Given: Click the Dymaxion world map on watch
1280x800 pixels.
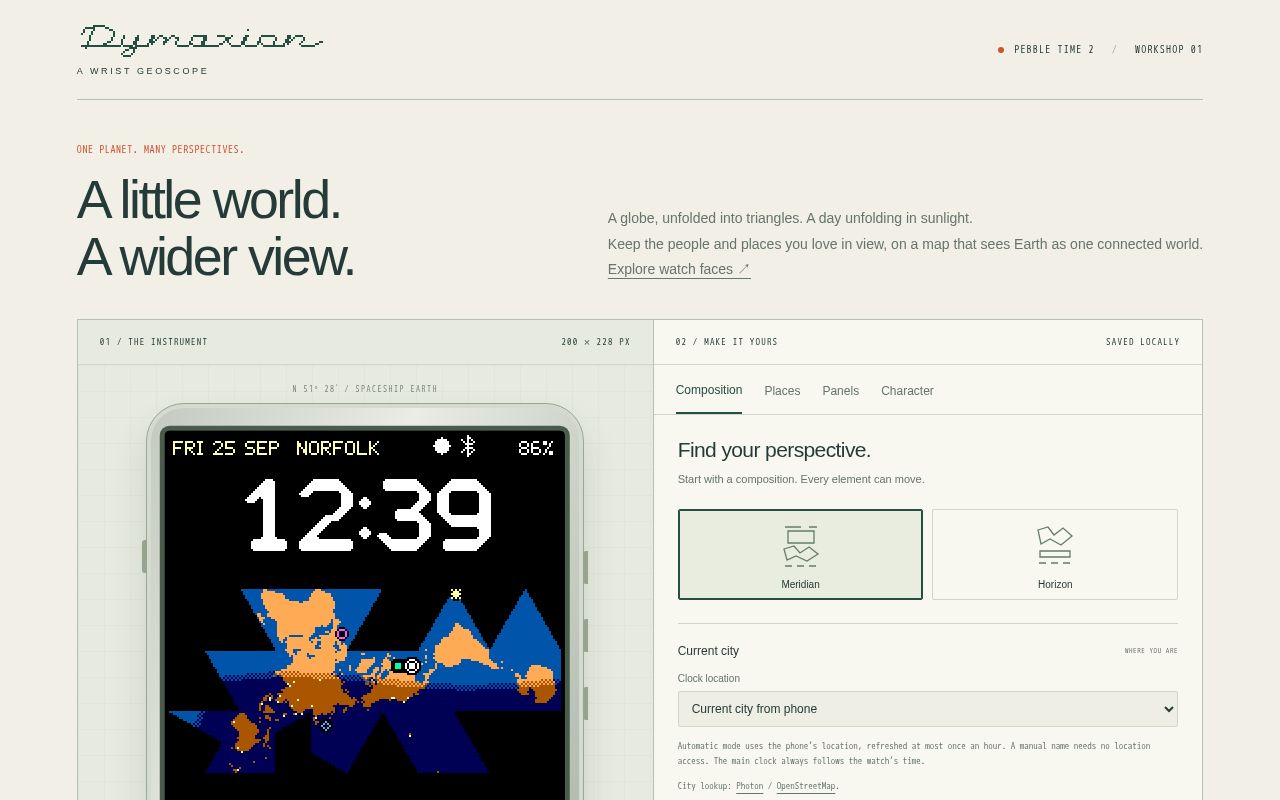Looking at the screenshot, I should pos(364,681).
